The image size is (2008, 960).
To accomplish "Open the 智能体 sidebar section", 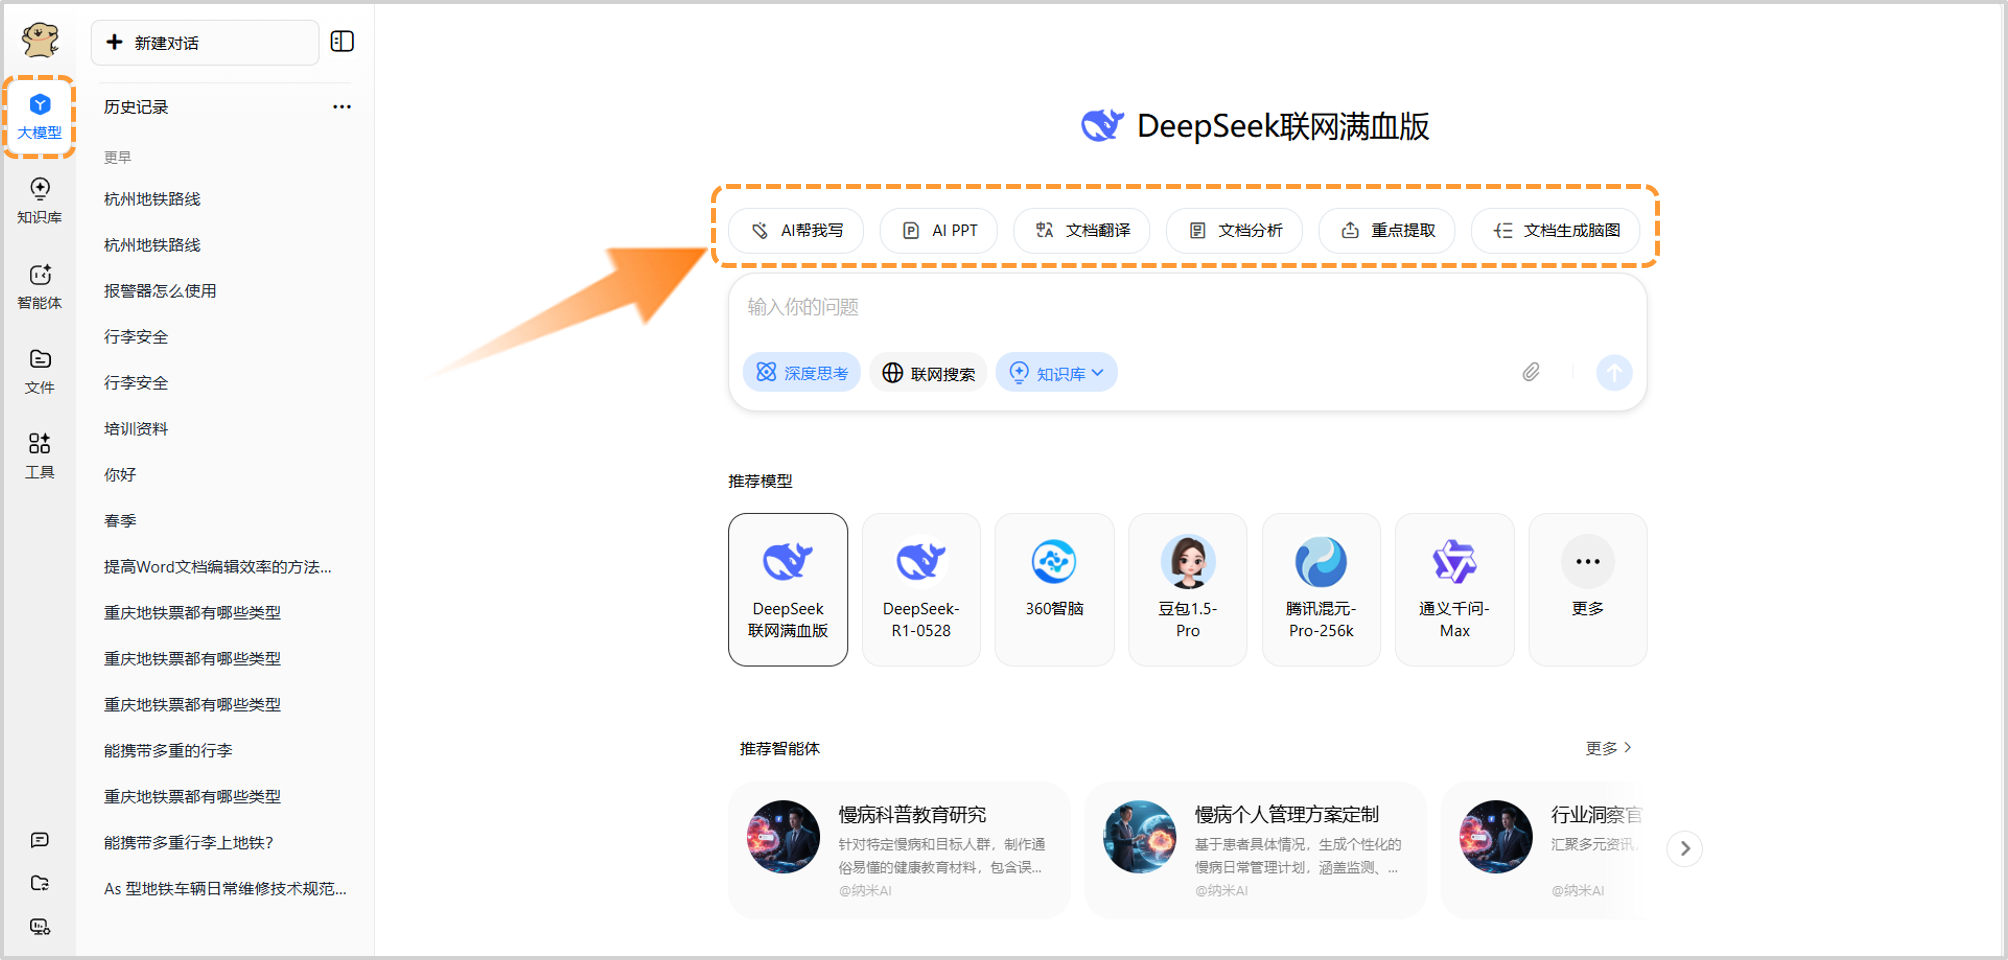I will [40, 286].
